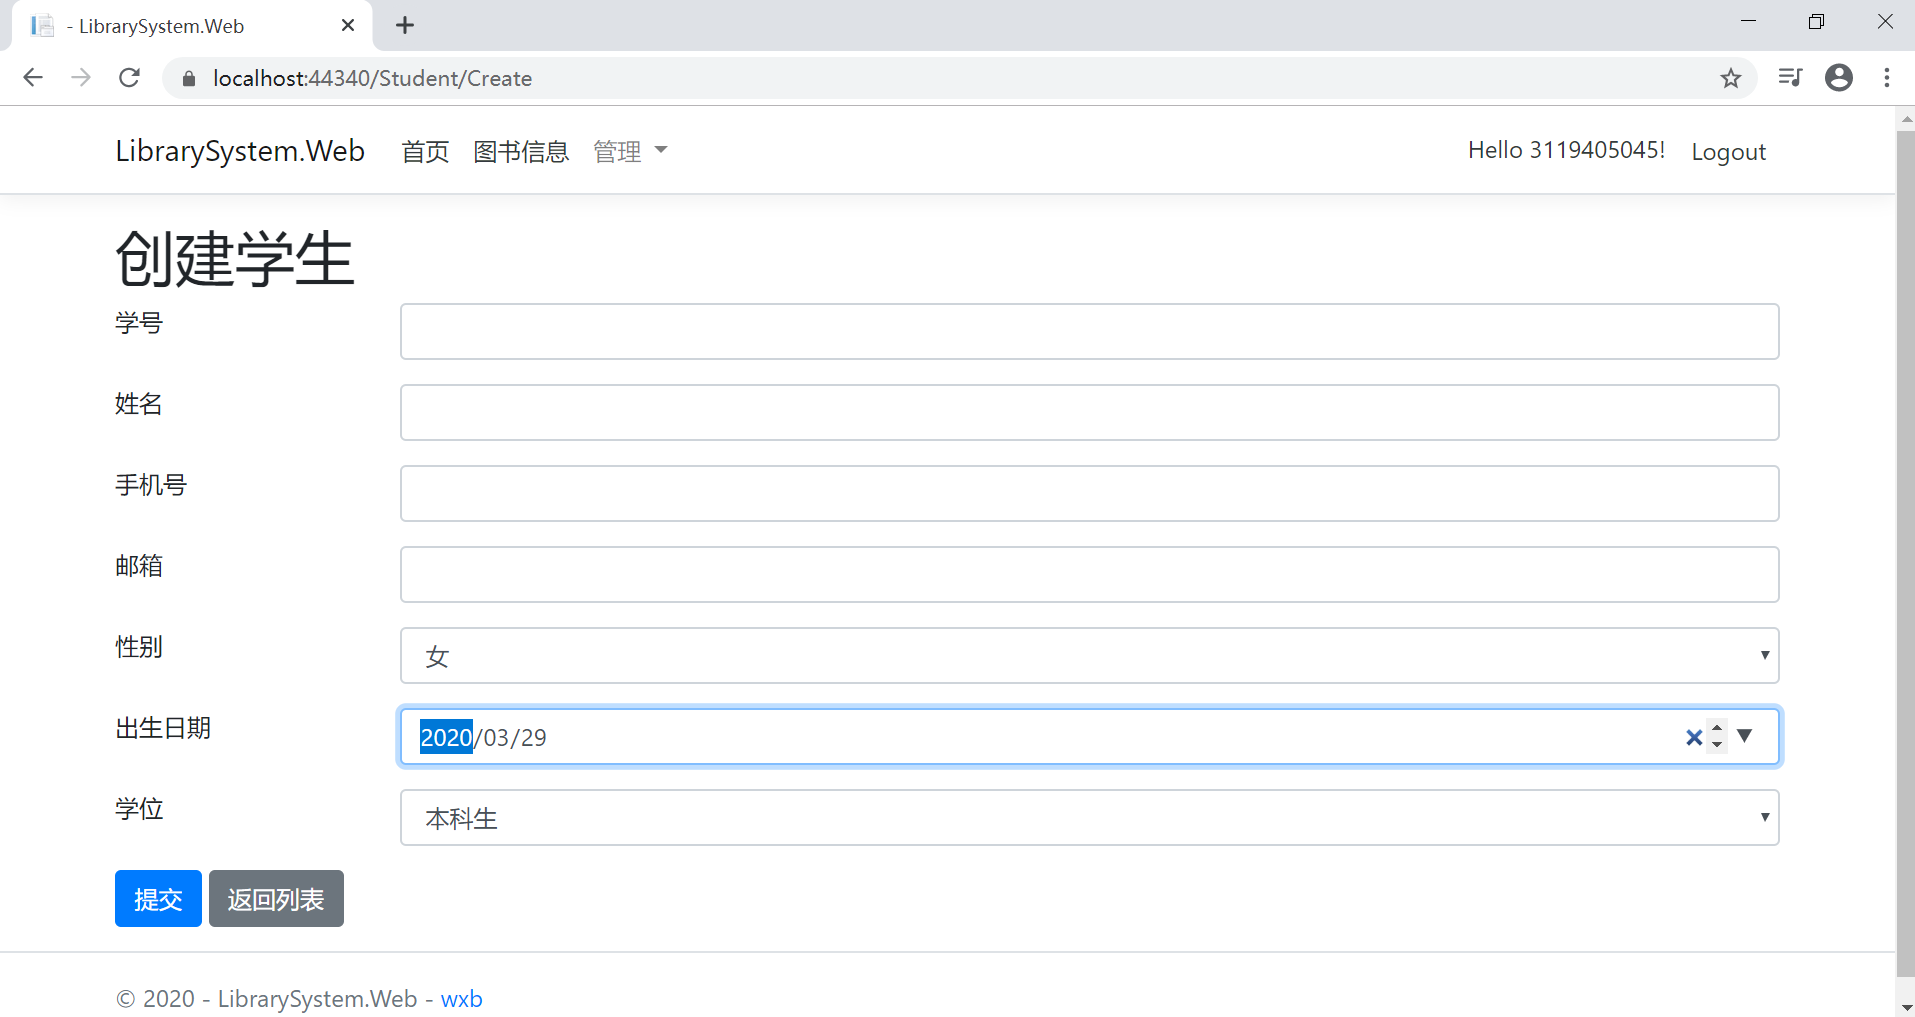Clear the birth date with the X icon

1693,737
